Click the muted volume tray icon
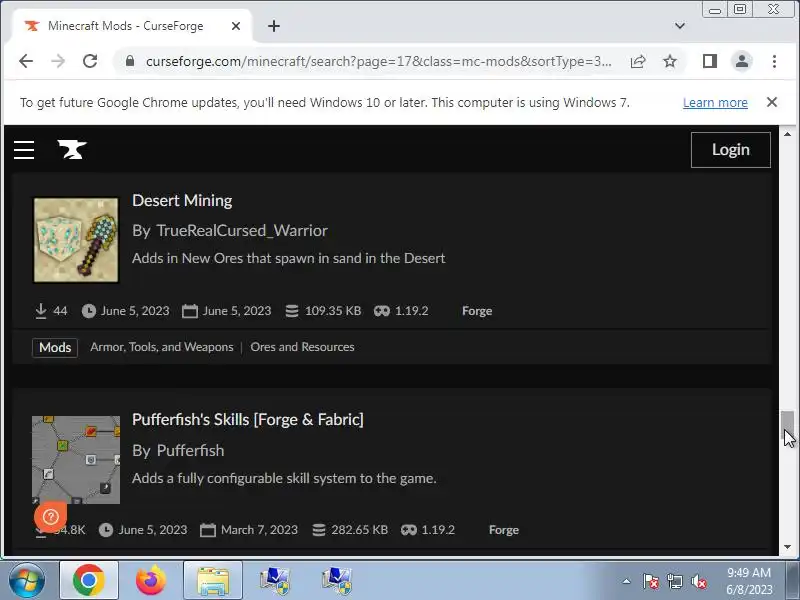The height and width of the screenshot is (600, 800). click(x=699, y=581)
